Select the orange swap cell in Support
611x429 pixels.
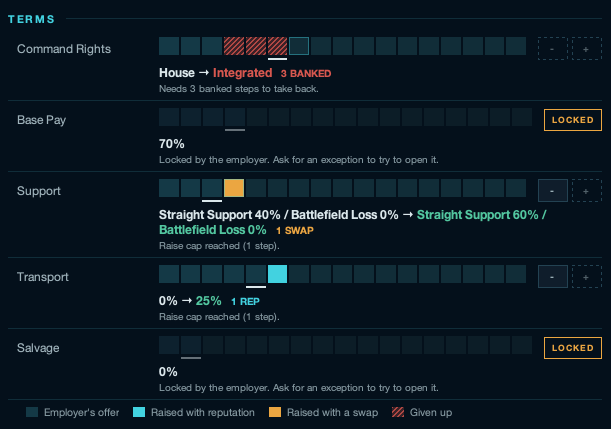[x=234, y=188]
